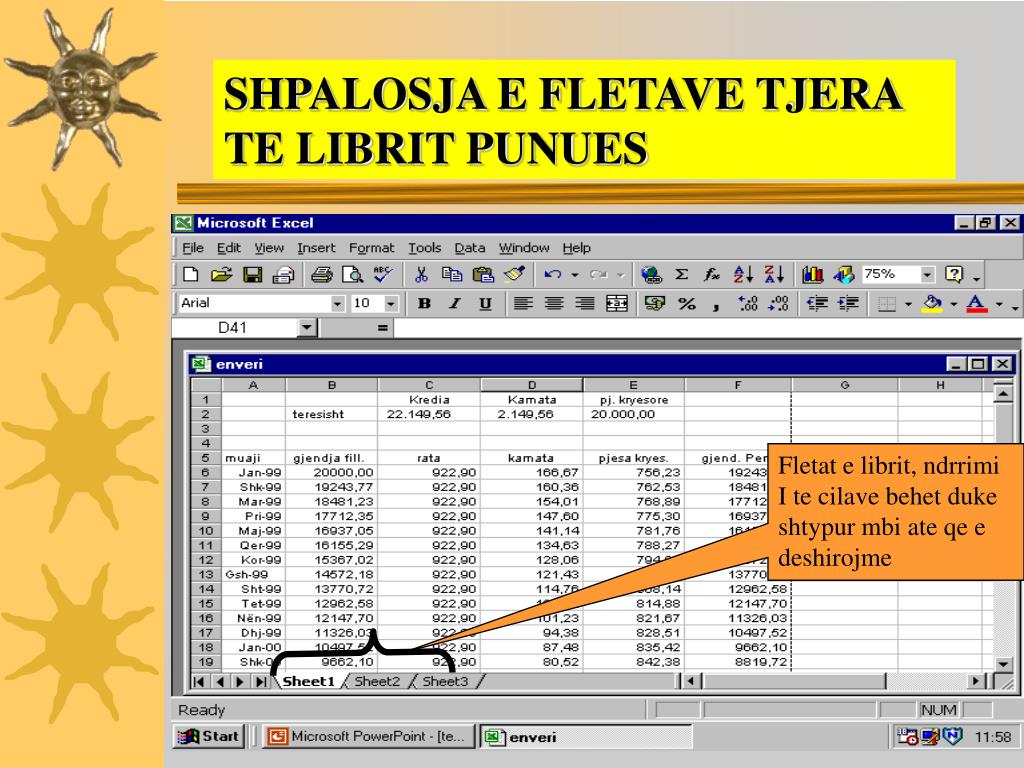Sort descending Z to A
Viewport: 1024px width, 768px height.
[774, 274]
